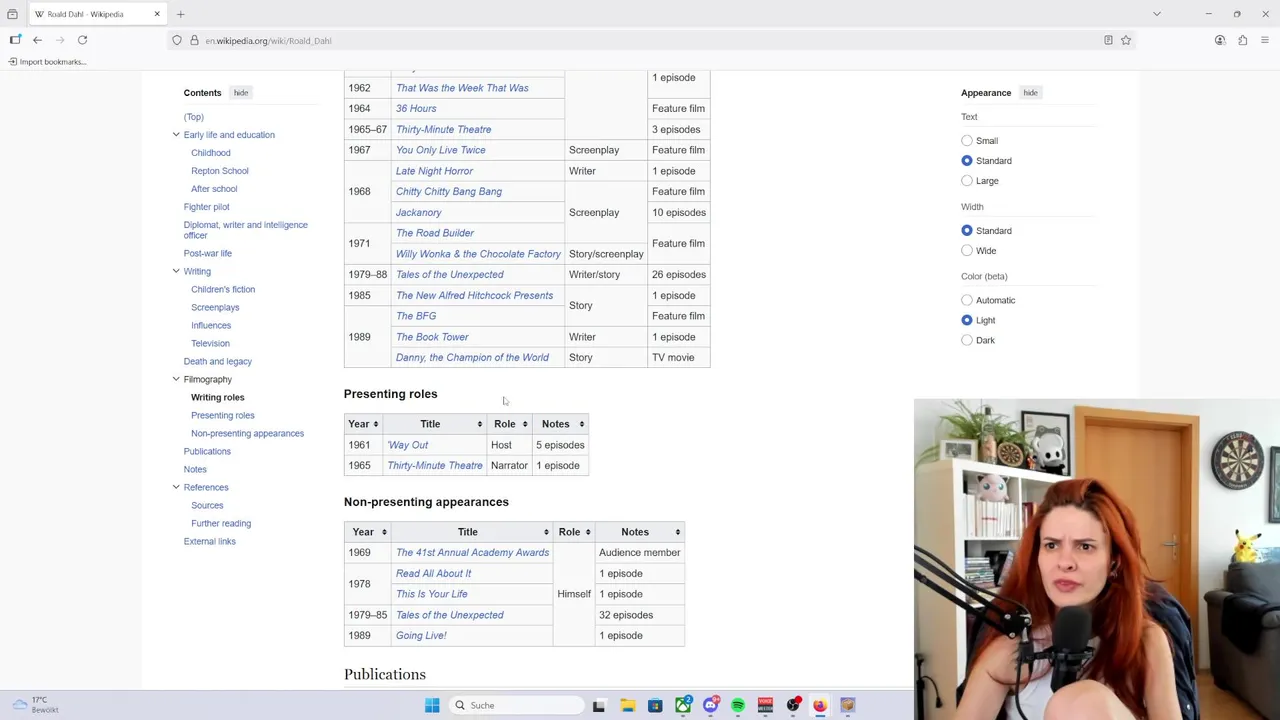Viewport: 1280px width, 720px height.
Task: Open The 41st Annual Academy Awards link
Action: 472,553
